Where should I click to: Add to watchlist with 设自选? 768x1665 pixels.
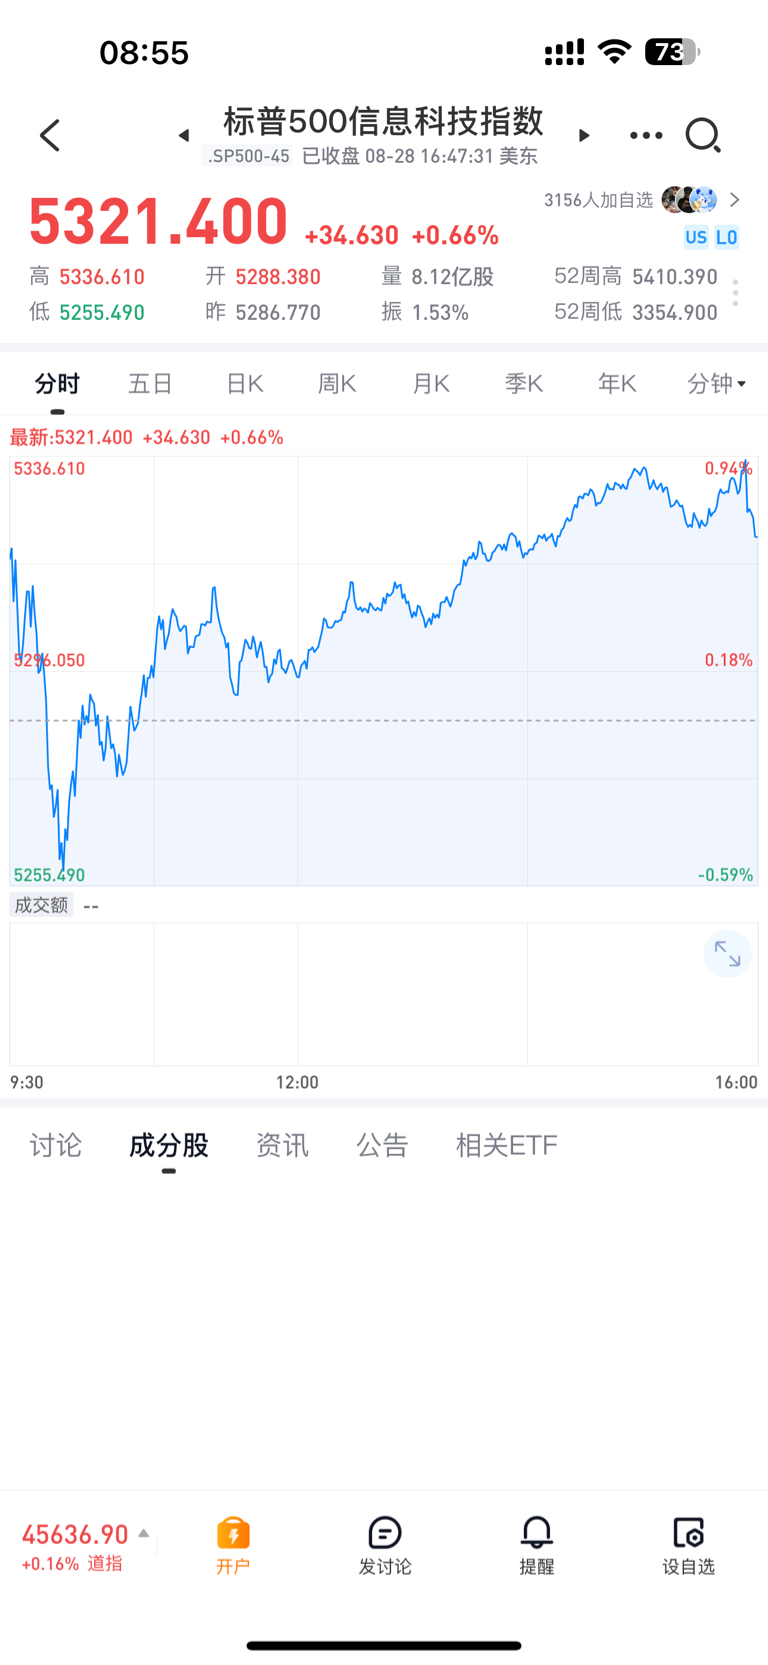click(689, 1545)
